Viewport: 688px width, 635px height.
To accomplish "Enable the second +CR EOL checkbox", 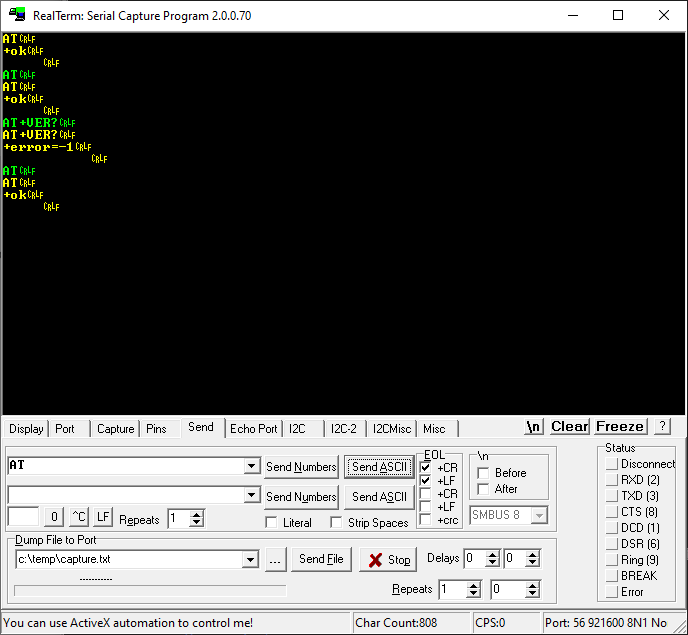I will coord(425,494).
